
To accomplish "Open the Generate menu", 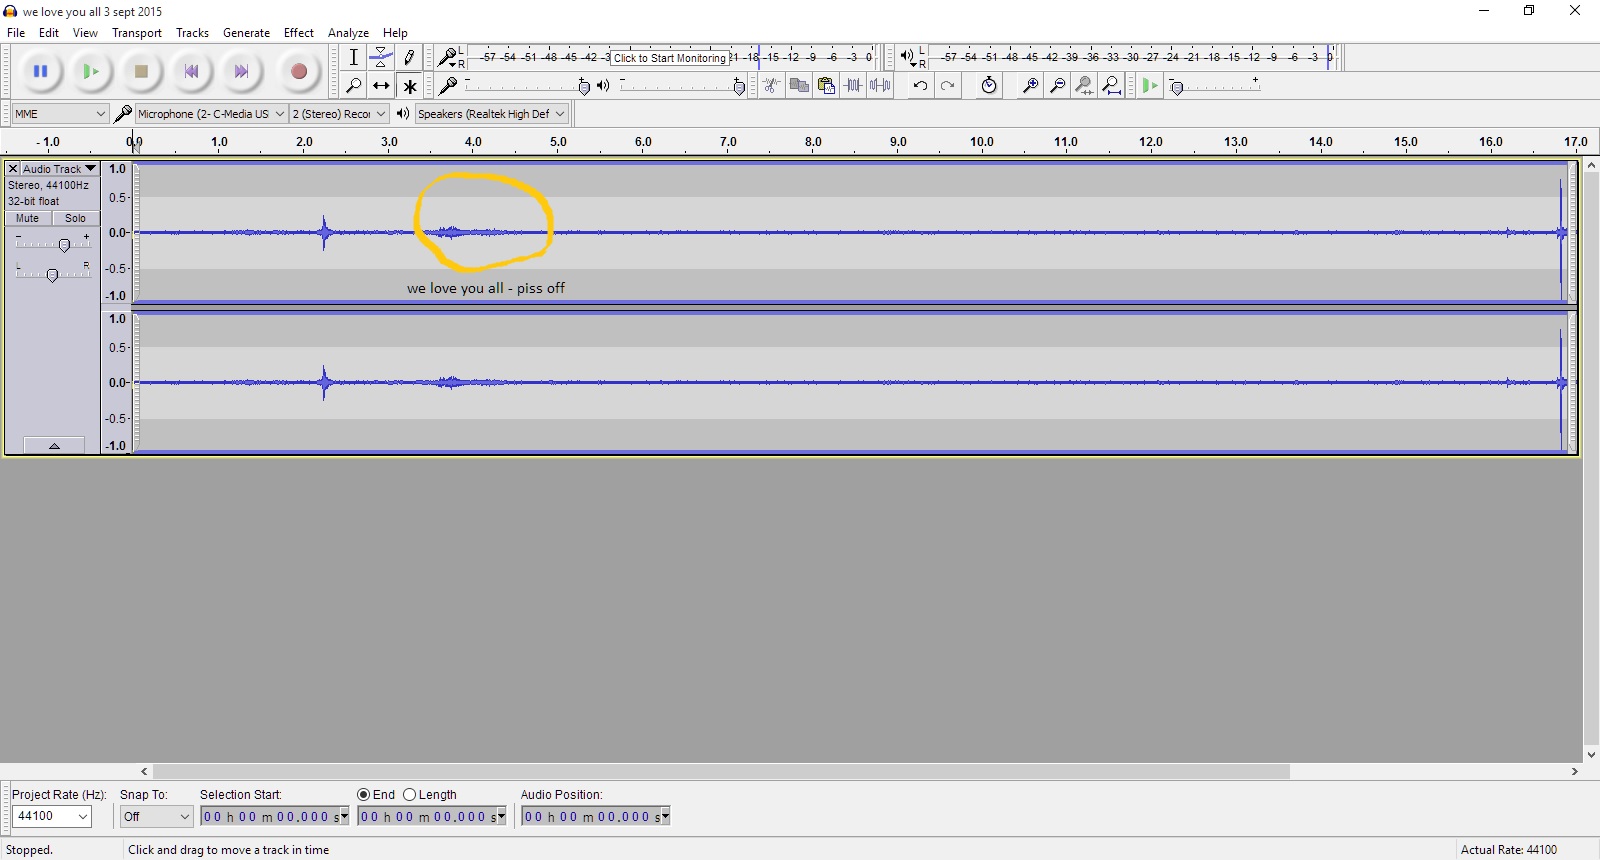I will tap(246, 33).
